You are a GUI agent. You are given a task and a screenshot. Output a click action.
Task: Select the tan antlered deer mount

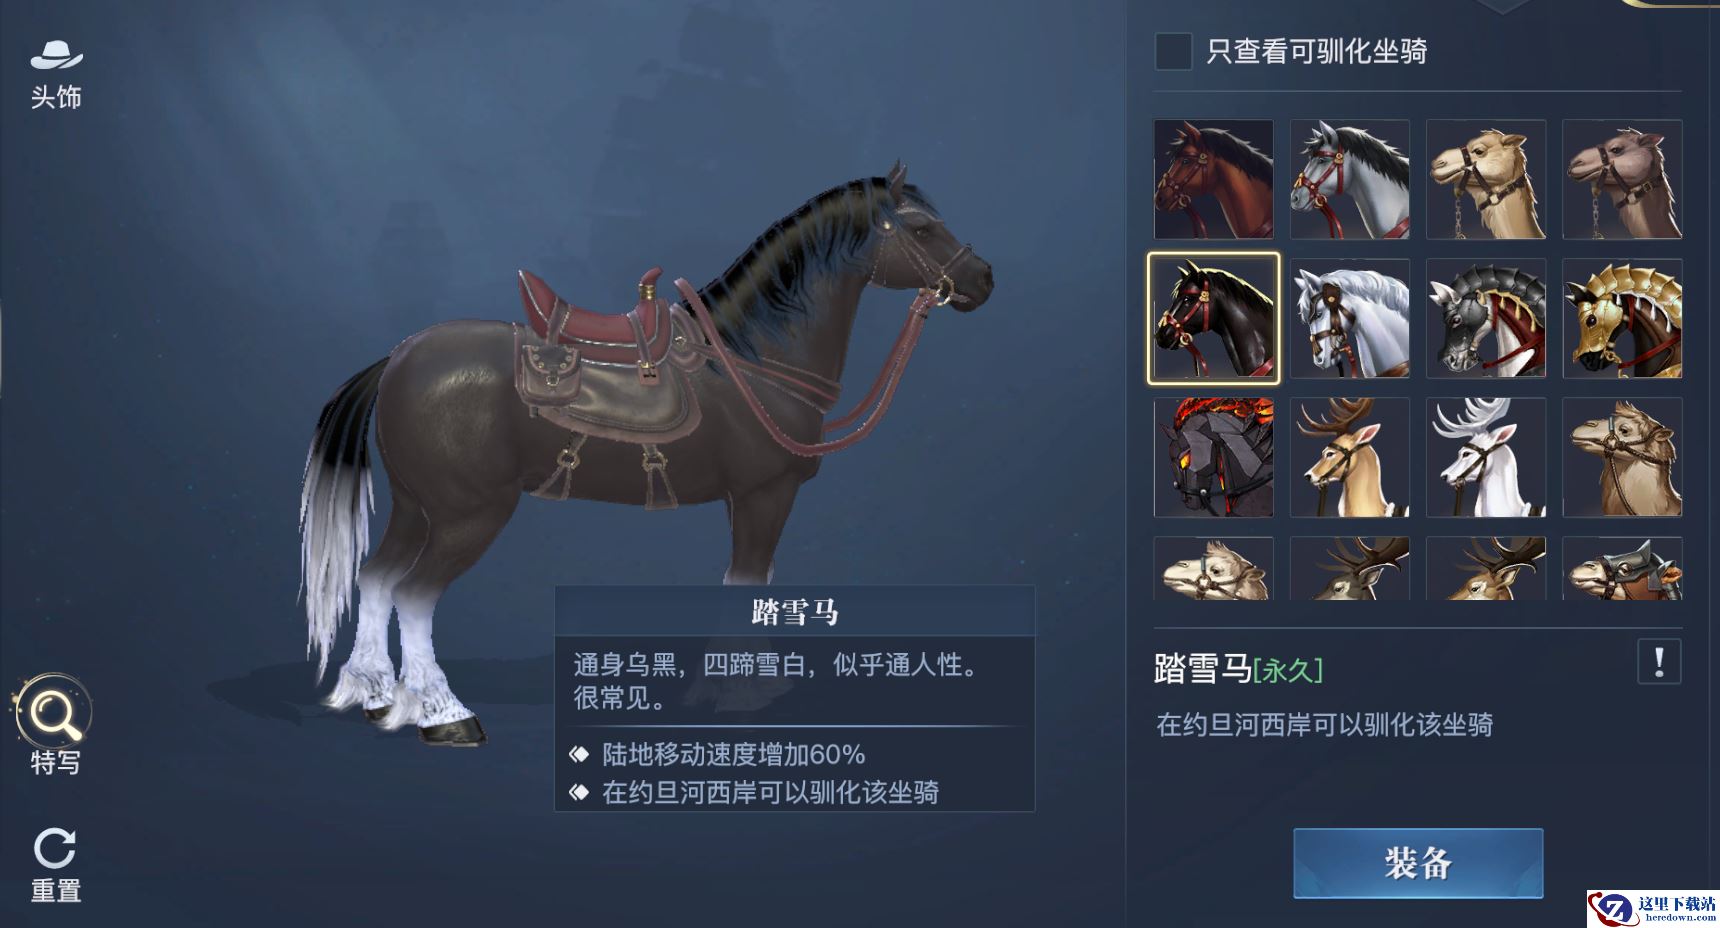point(1350,457)
